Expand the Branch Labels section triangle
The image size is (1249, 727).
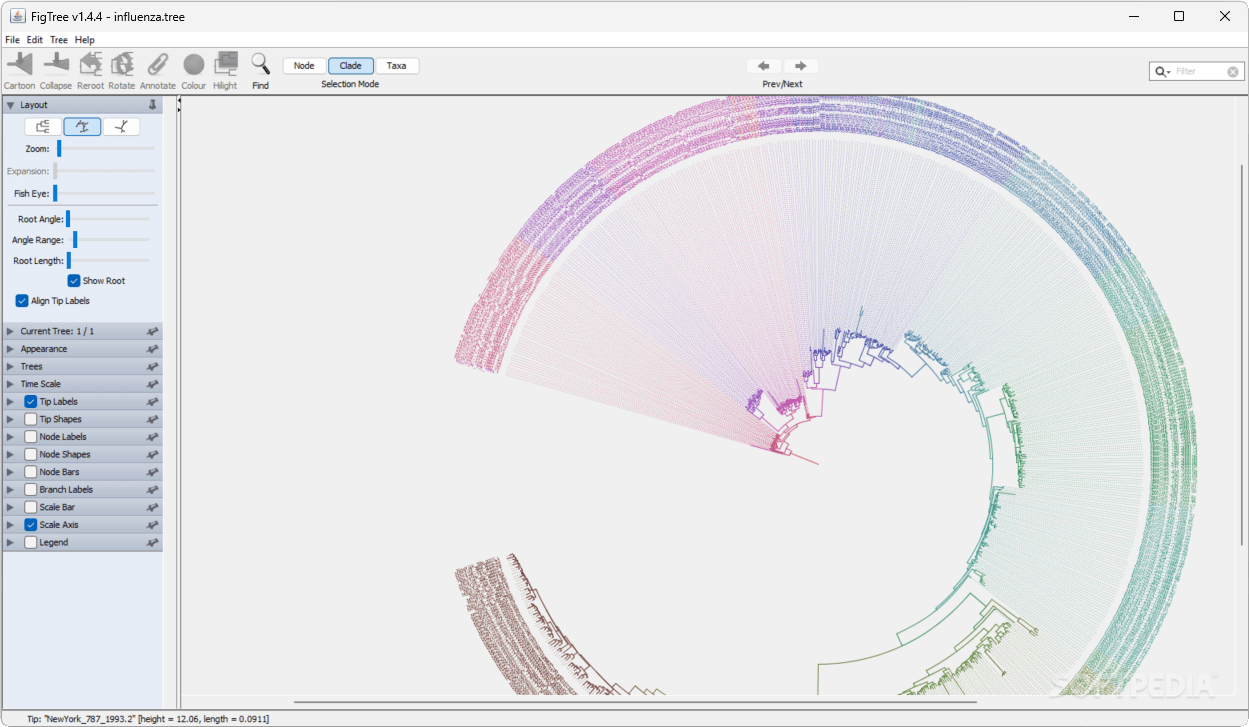[11, 489]
